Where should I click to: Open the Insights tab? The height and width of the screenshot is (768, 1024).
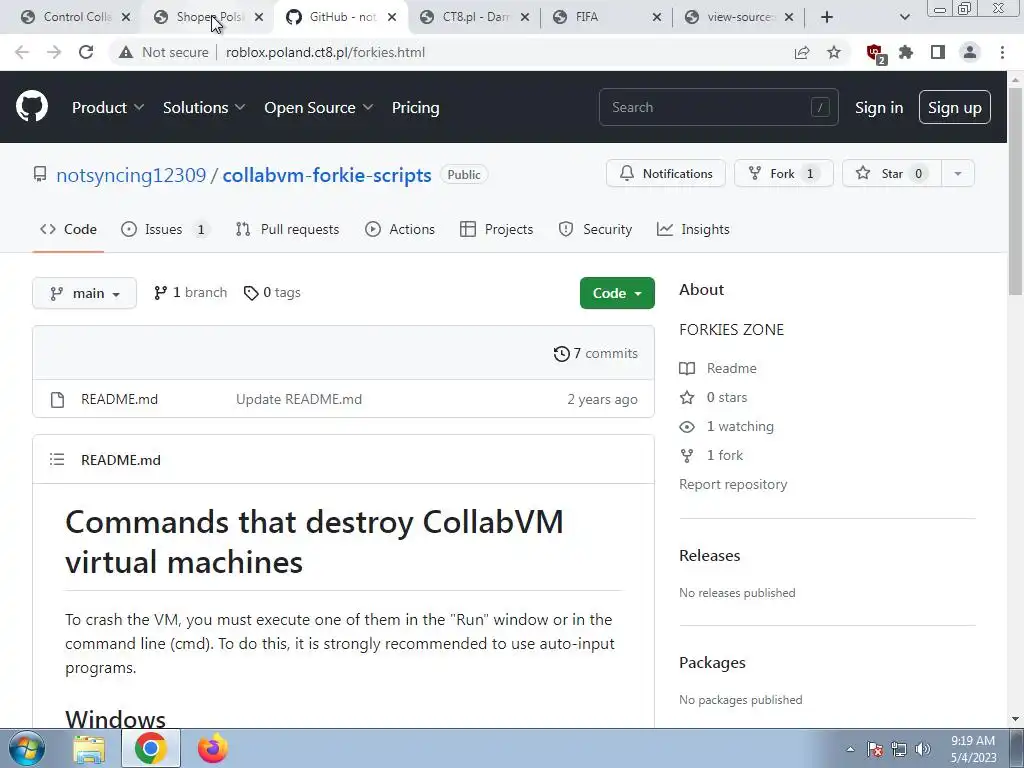(x=693, y=229)
